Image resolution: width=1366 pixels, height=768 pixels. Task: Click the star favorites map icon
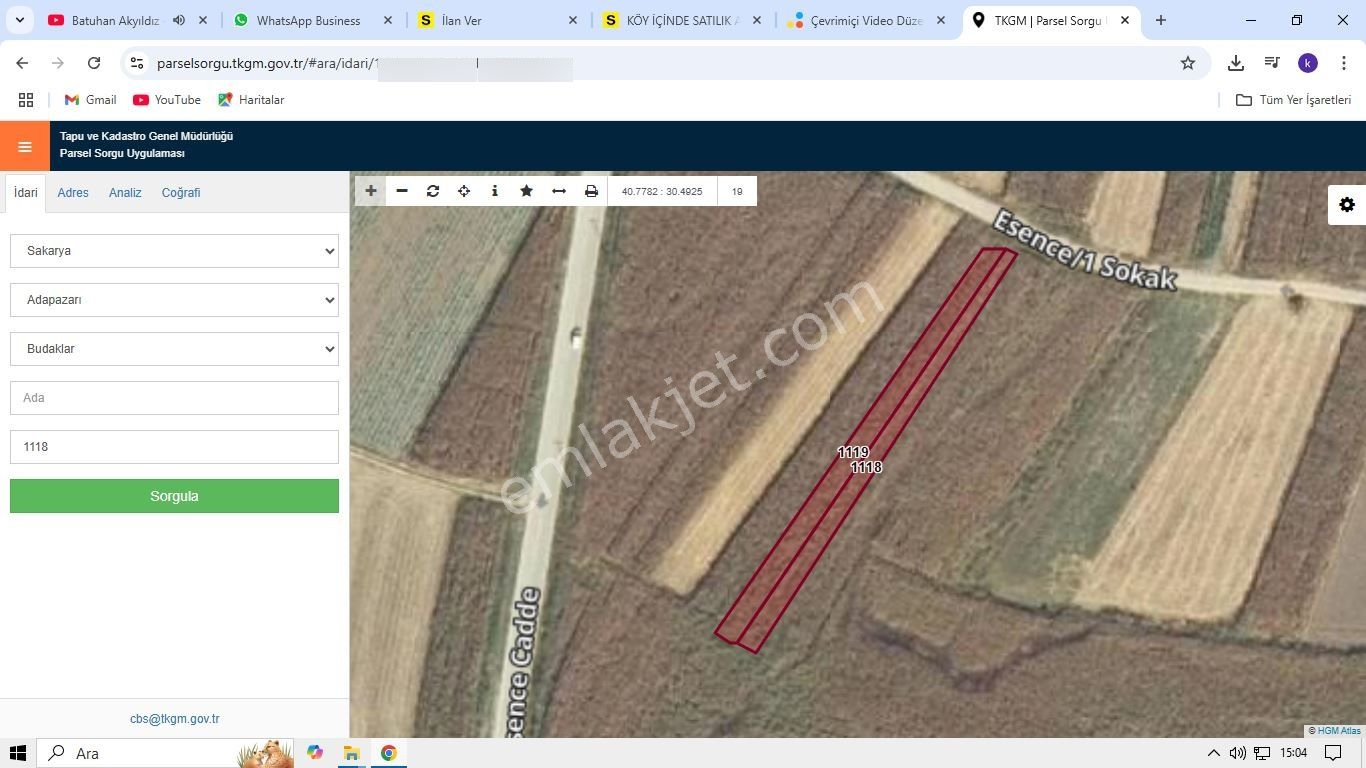click(x=526, y=191)
